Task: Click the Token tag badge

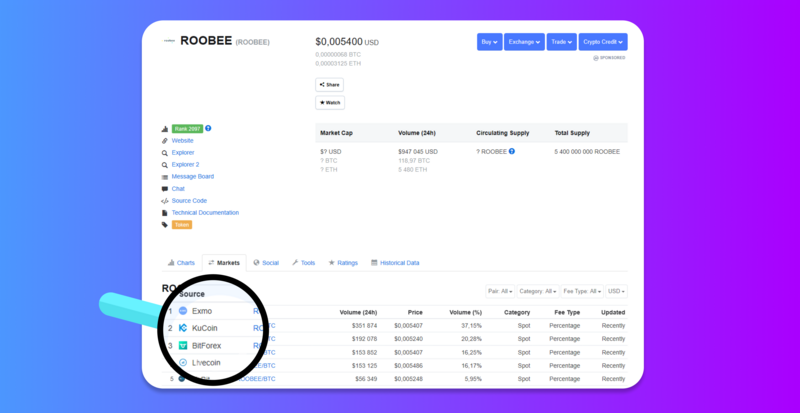Action: pos(182,225)
